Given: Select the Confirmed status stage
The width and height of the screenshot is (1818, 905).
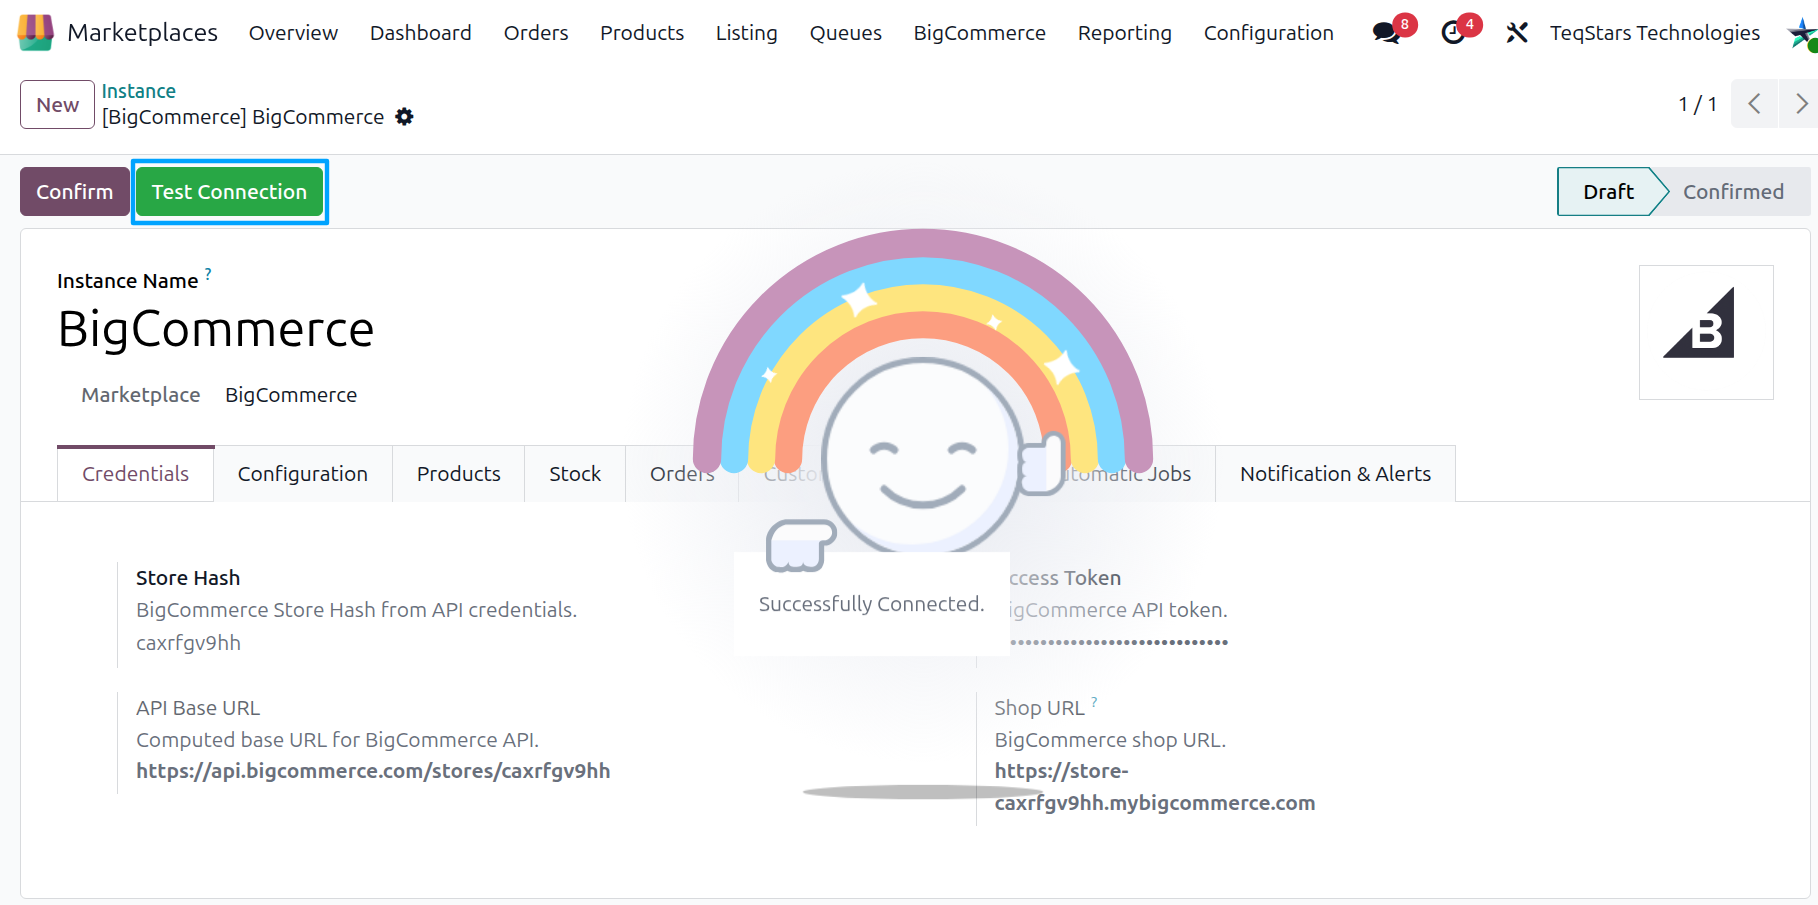Looking at the screenshot, I should [x=1732, y=192].
